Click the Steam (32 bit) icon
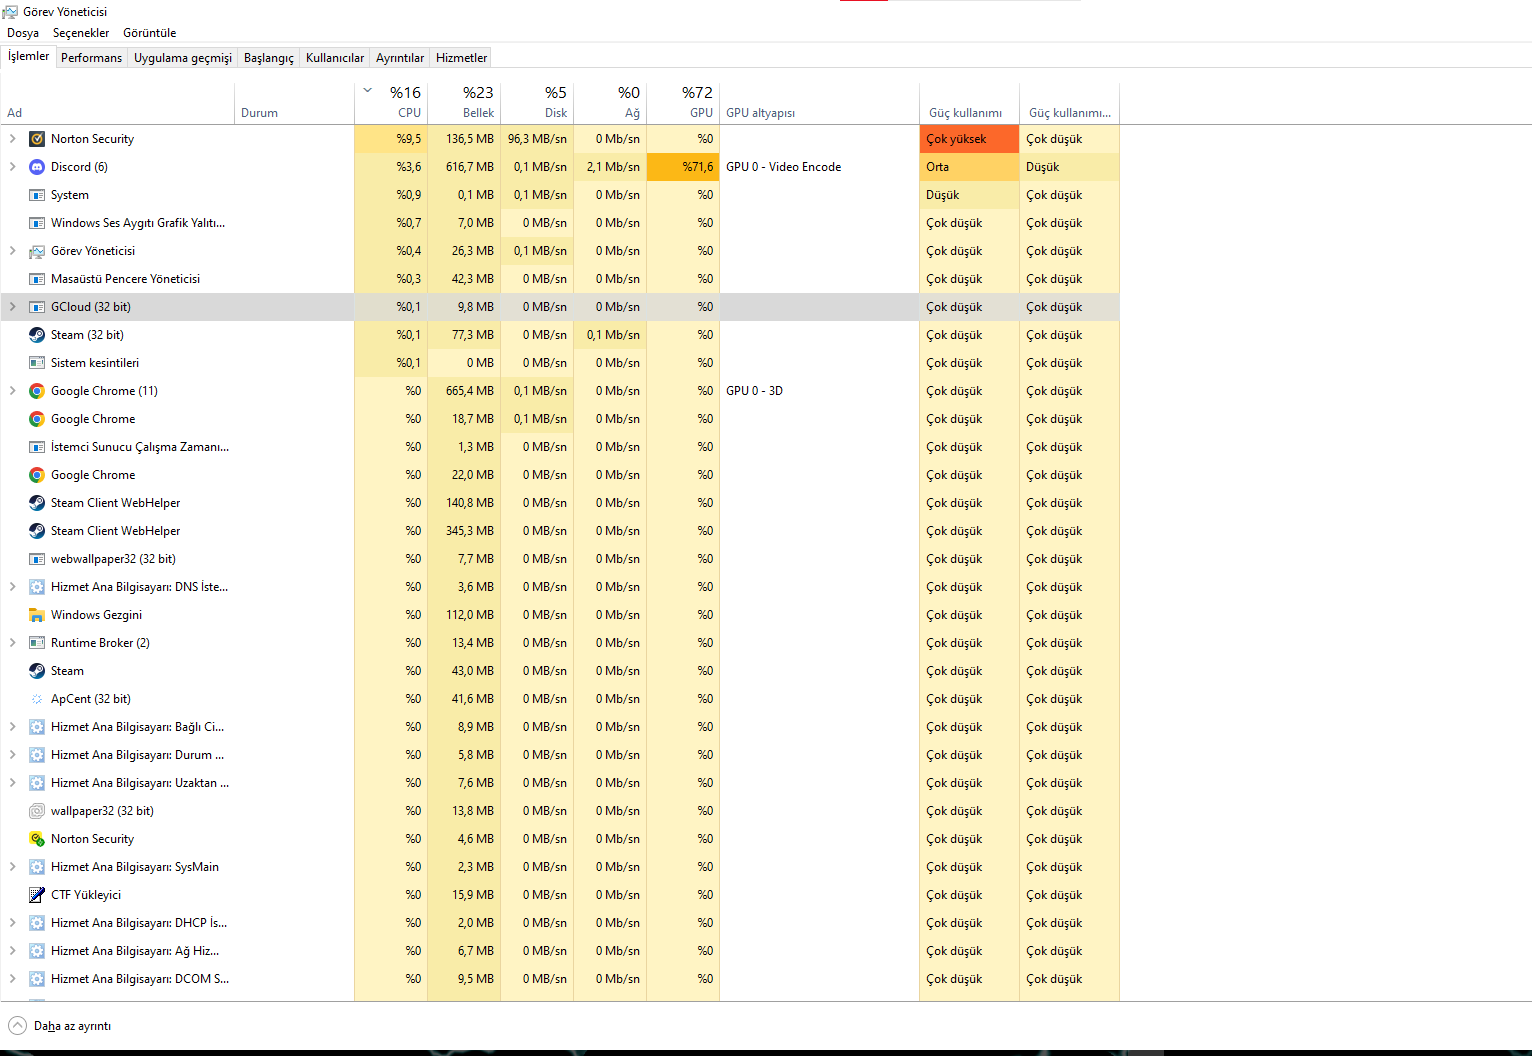The height and width of the screenshot is (1056, 1532). pyautogui.click(x=37, y=335)
